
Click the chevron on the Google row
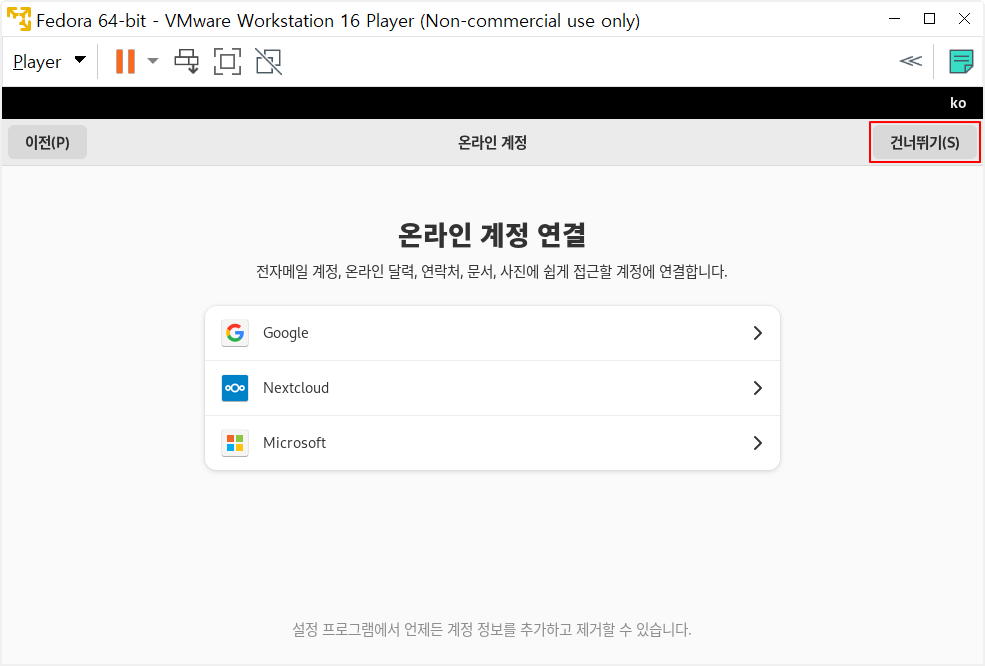[x=758, y=333]
